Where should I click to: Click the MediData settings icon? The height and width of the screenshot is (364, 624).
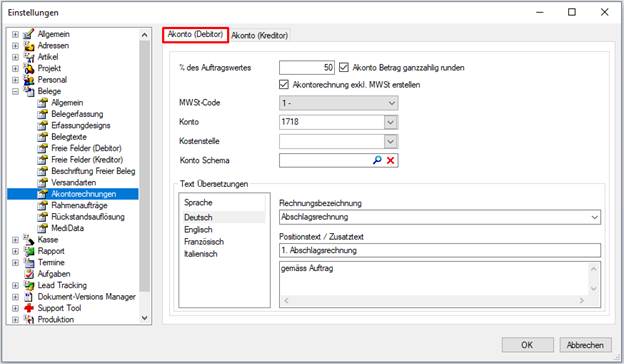[43, 228]
